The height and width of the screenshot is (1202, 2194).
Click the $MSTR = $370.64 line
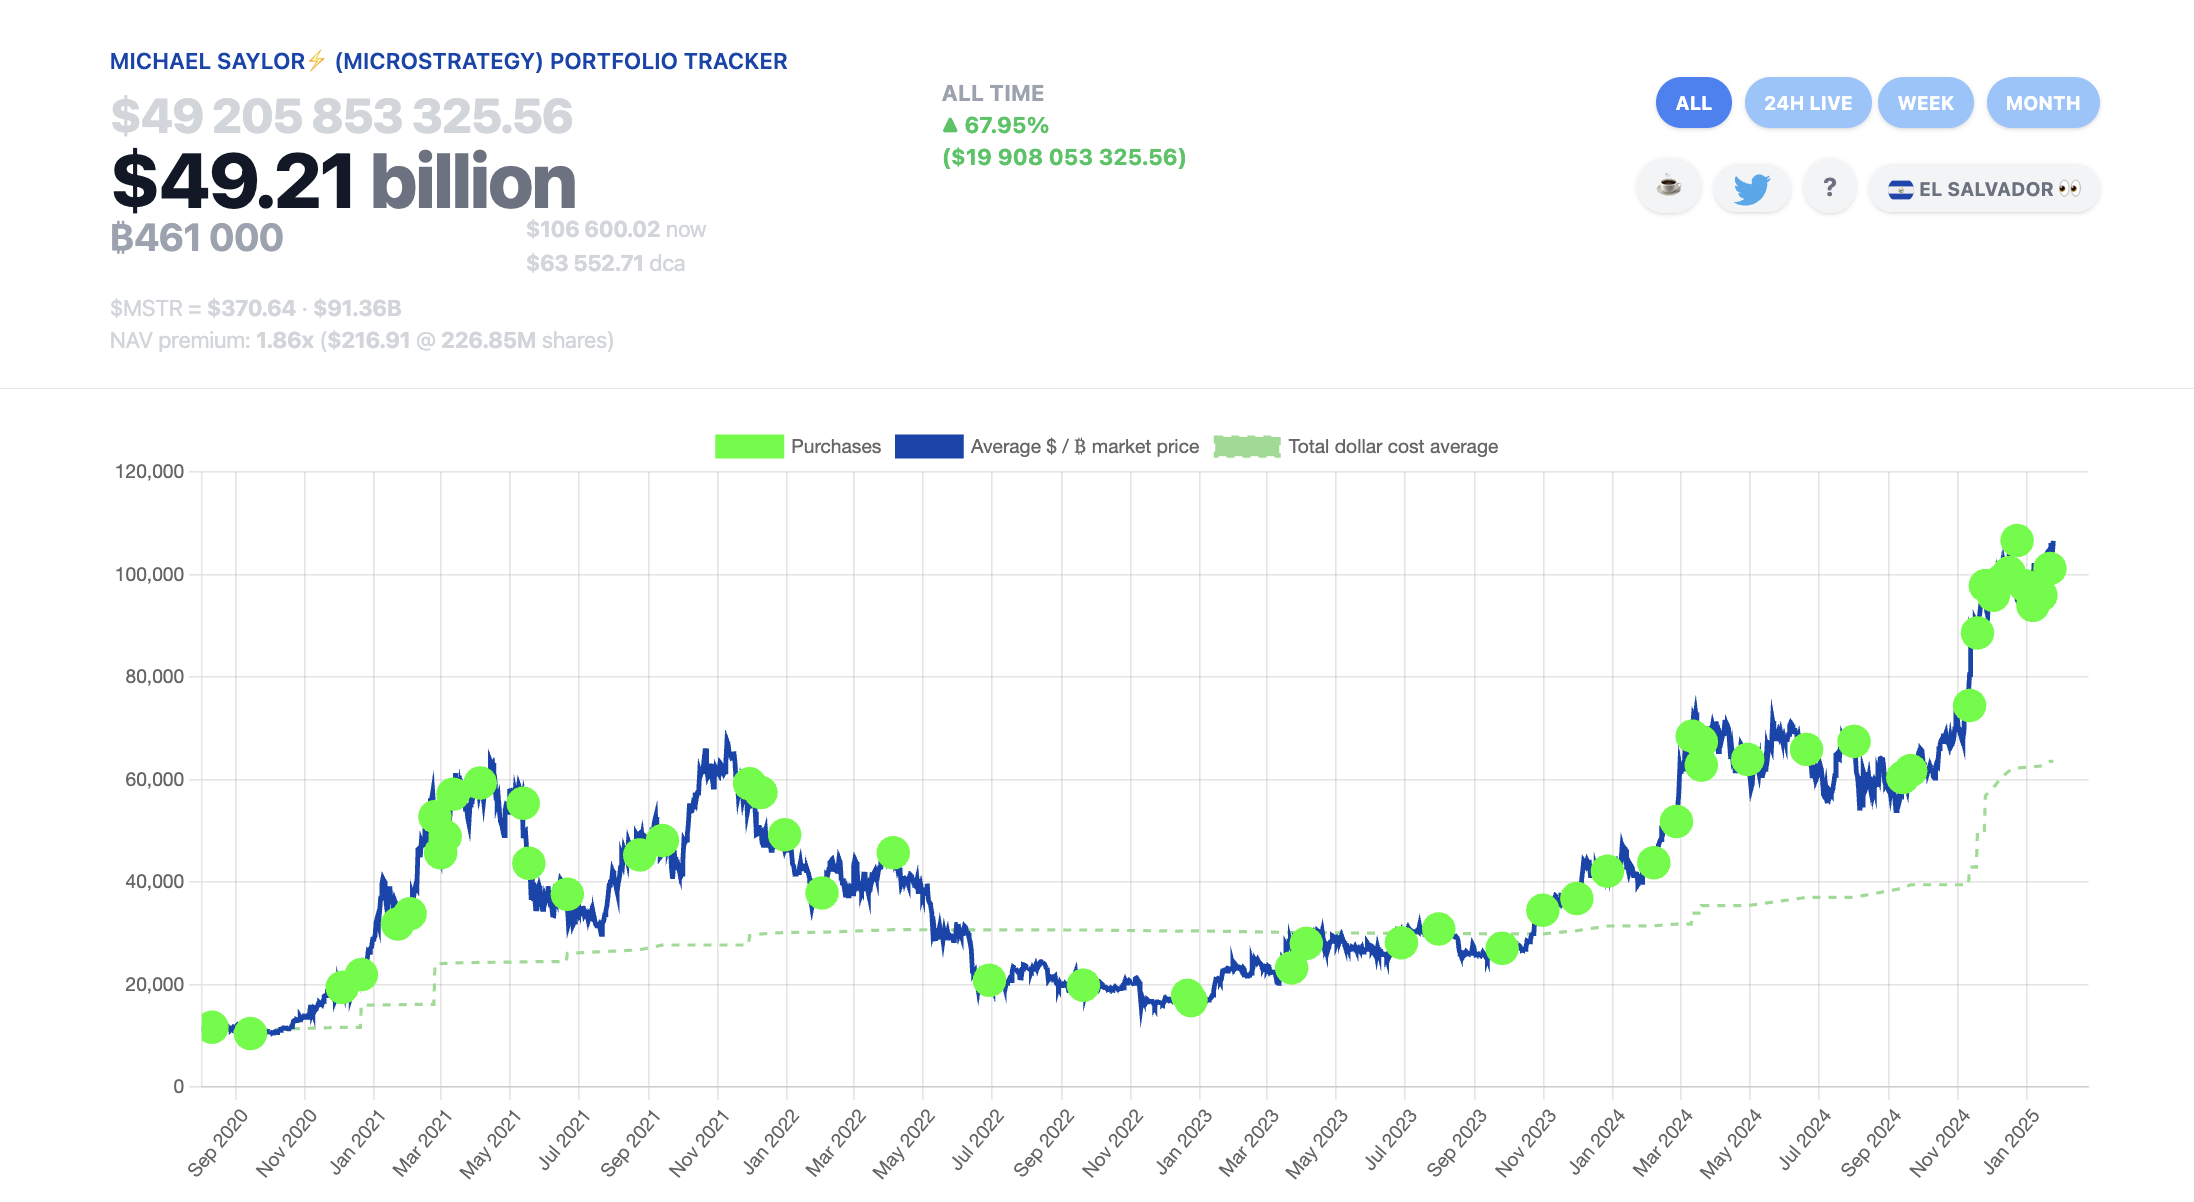255,308
